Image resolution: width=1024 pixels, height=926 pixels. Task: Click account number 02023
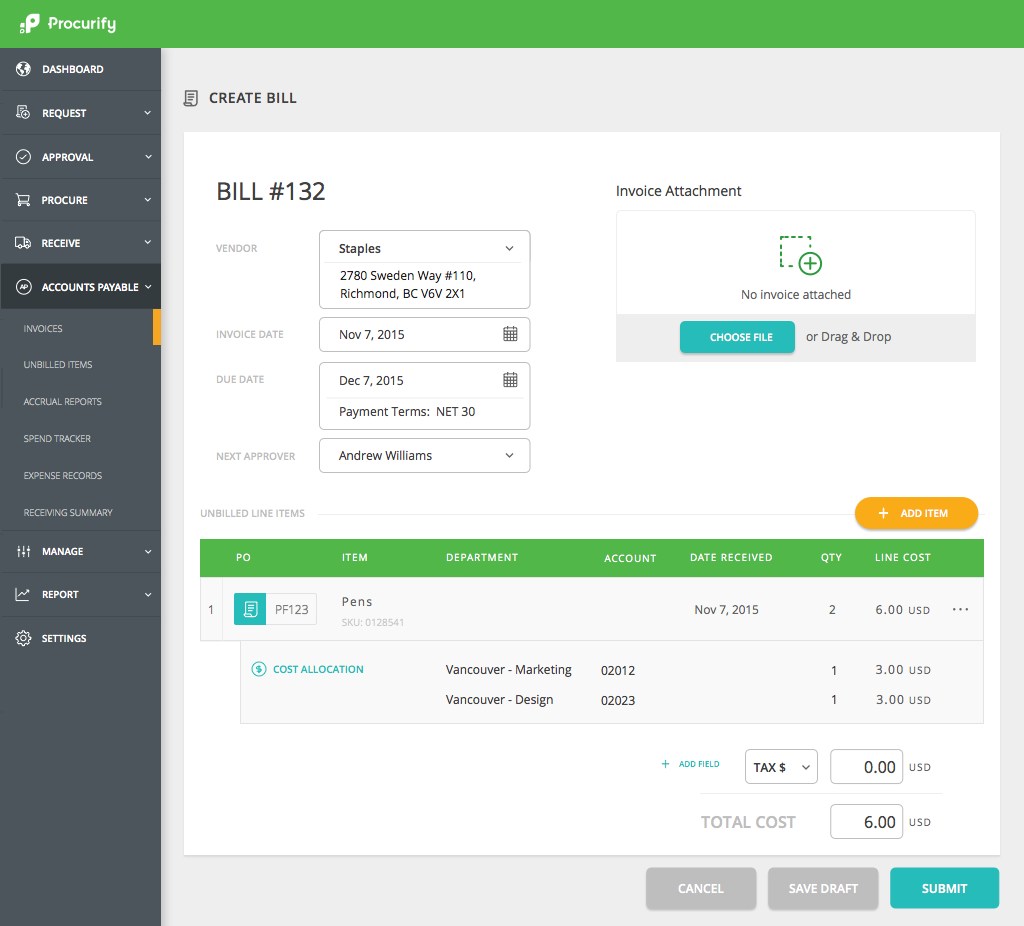(618, 701)
